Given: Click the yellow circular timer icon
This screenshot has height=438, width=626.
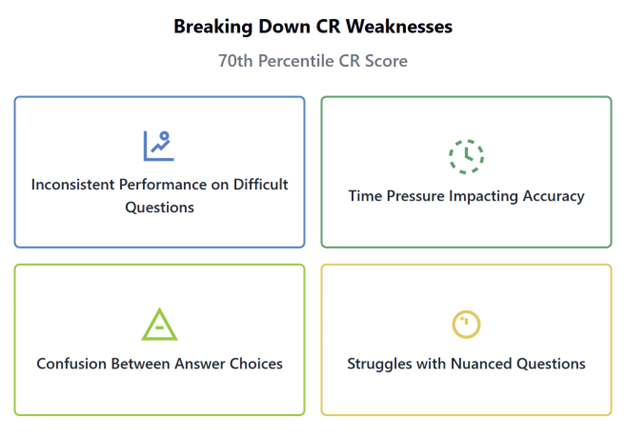Looking at the screenshot, I should tap(466, 324).
